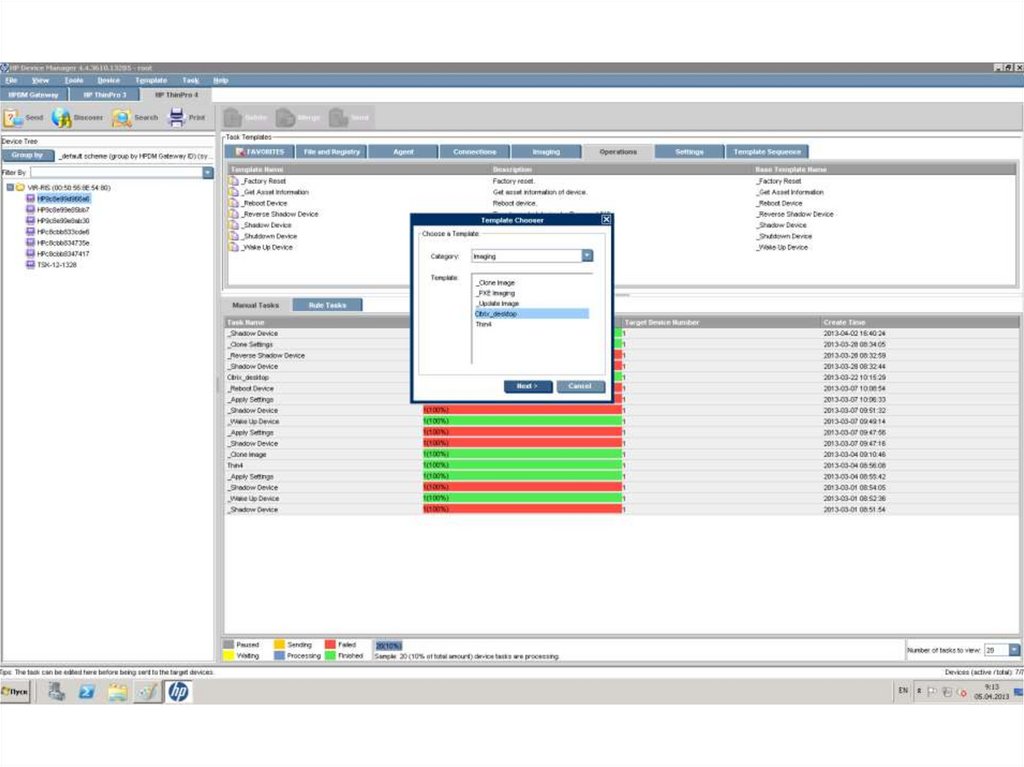
Task: Collapse the VIR-RIS gateway tree node
Action: point(10,188)
